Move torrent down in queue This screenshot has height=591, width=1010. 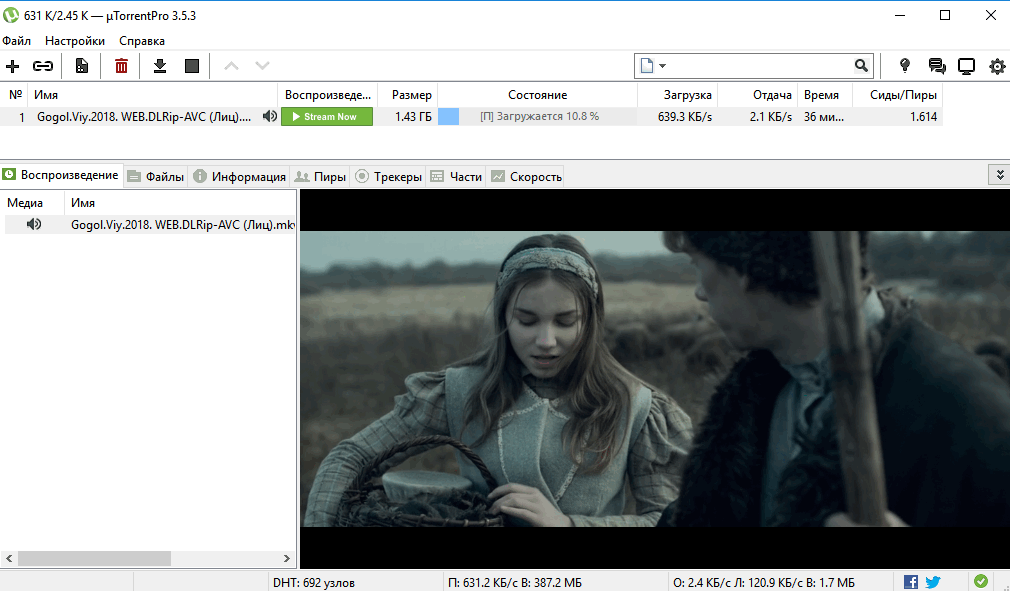[x=262, y=66]
